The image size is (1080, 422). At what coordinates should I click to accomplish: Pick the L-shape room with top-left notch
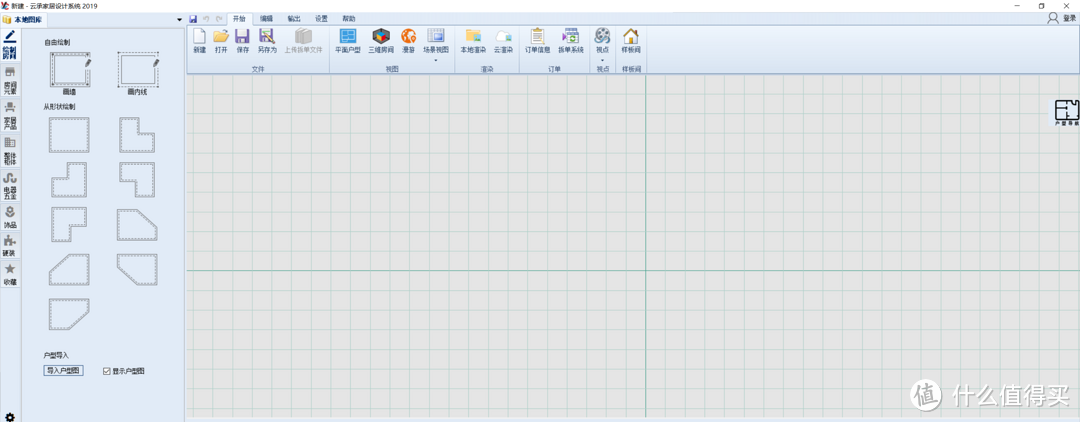[x=69, y=180]
